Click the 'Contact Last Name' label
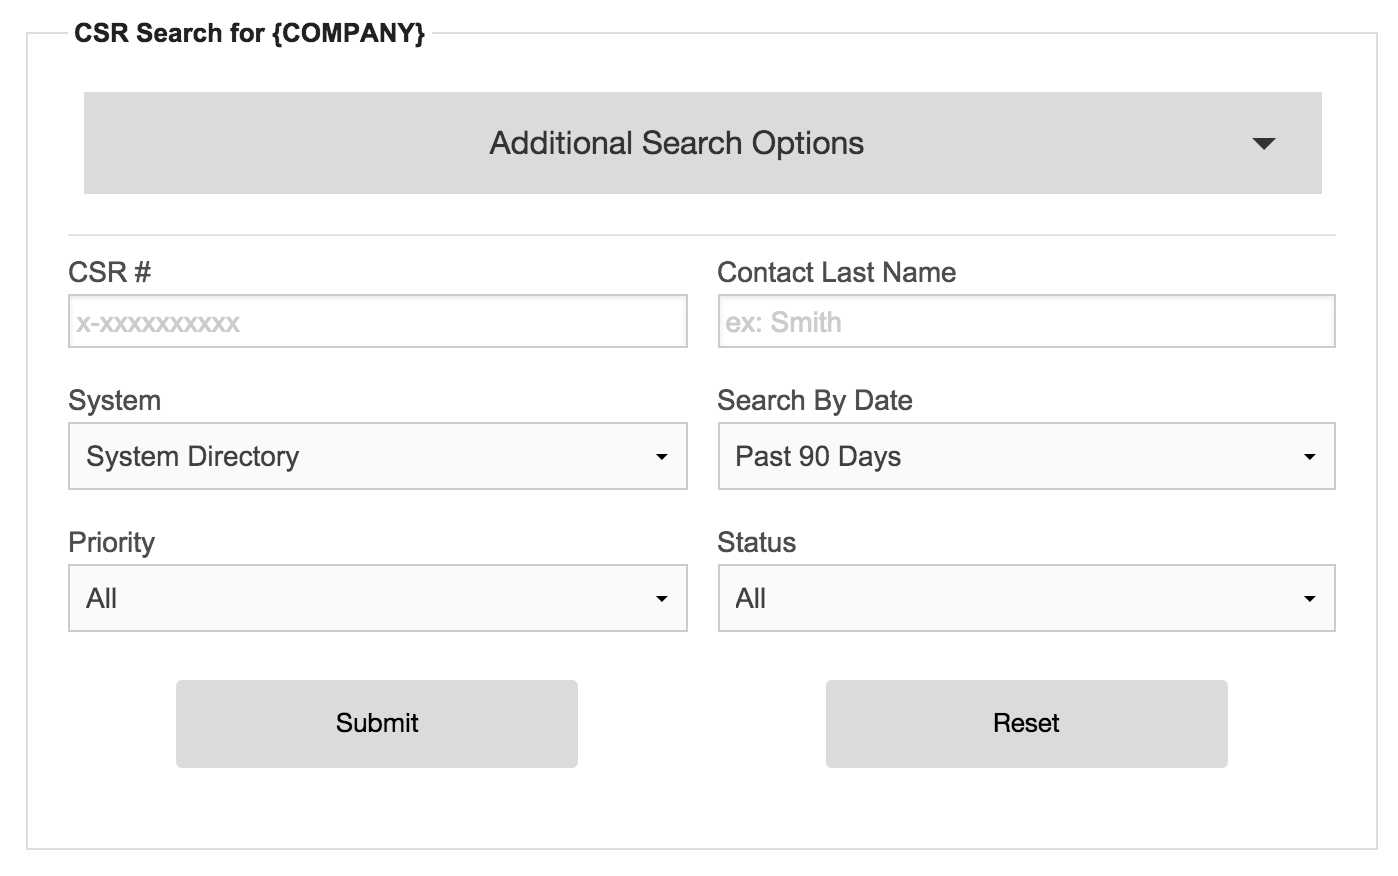This screenshot has height=876, width=1398. pos(836,272)
